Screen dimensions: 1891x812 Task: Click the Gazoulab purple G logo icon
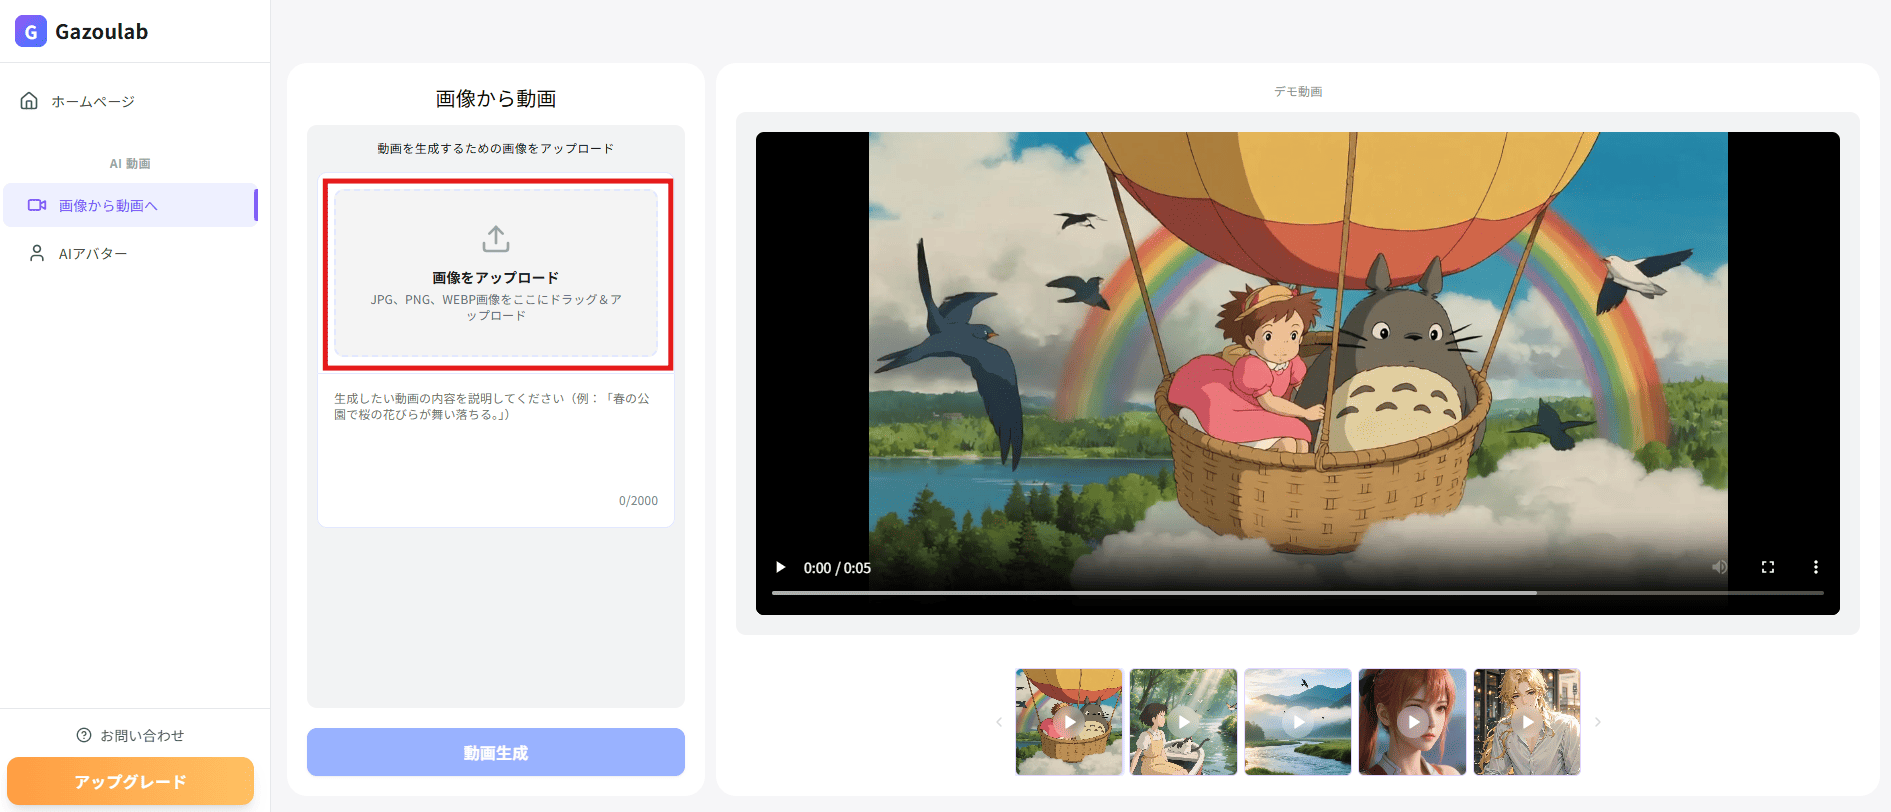click(x=31, y=32)
